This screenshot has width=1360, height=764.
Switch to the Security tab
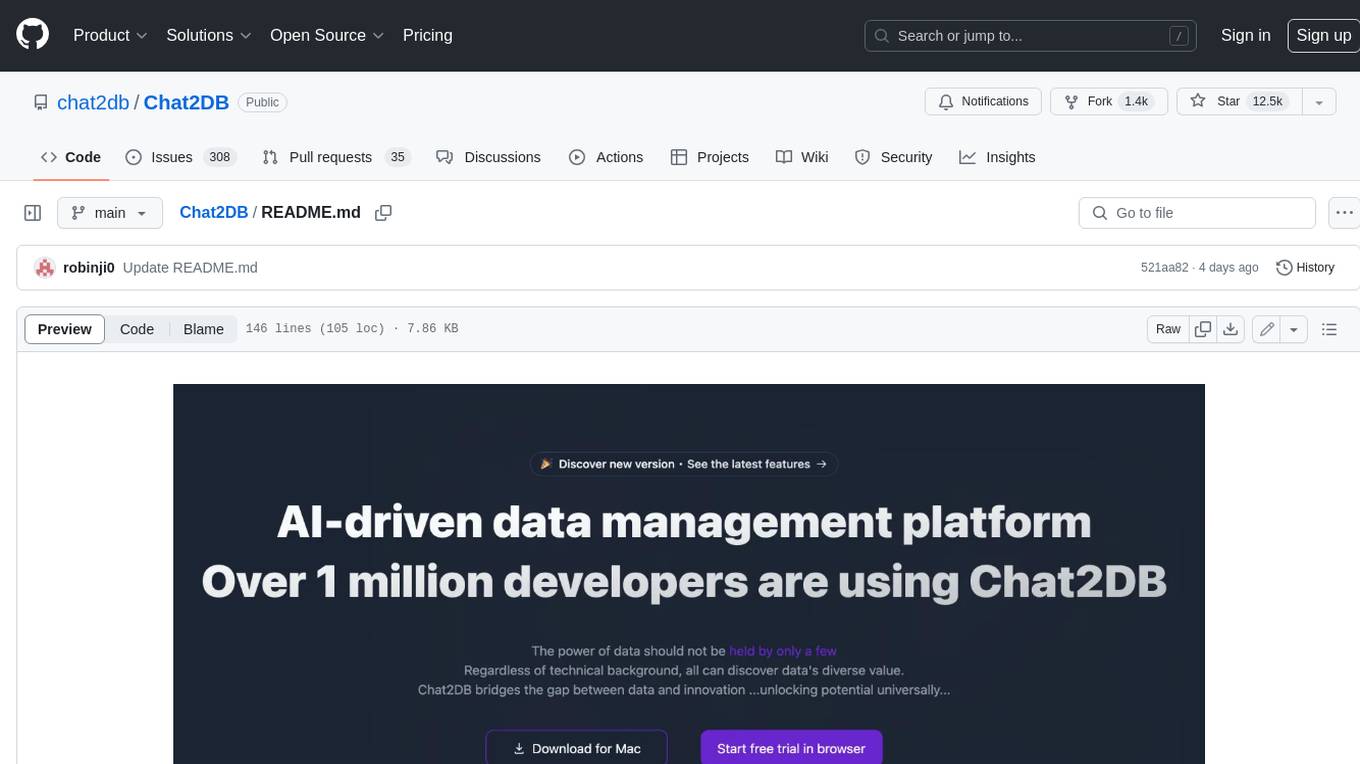click(x=894, y=157)
